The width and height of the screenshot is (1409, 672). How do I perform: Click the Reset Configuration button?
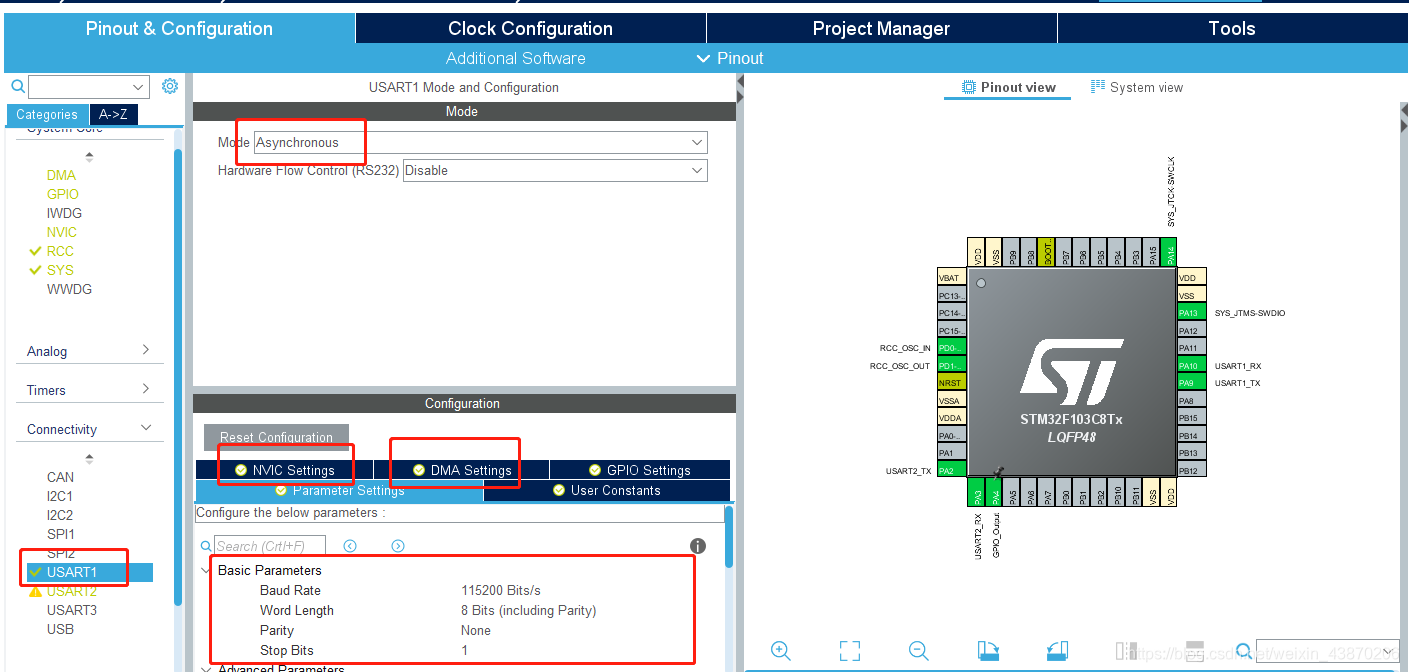276,437
